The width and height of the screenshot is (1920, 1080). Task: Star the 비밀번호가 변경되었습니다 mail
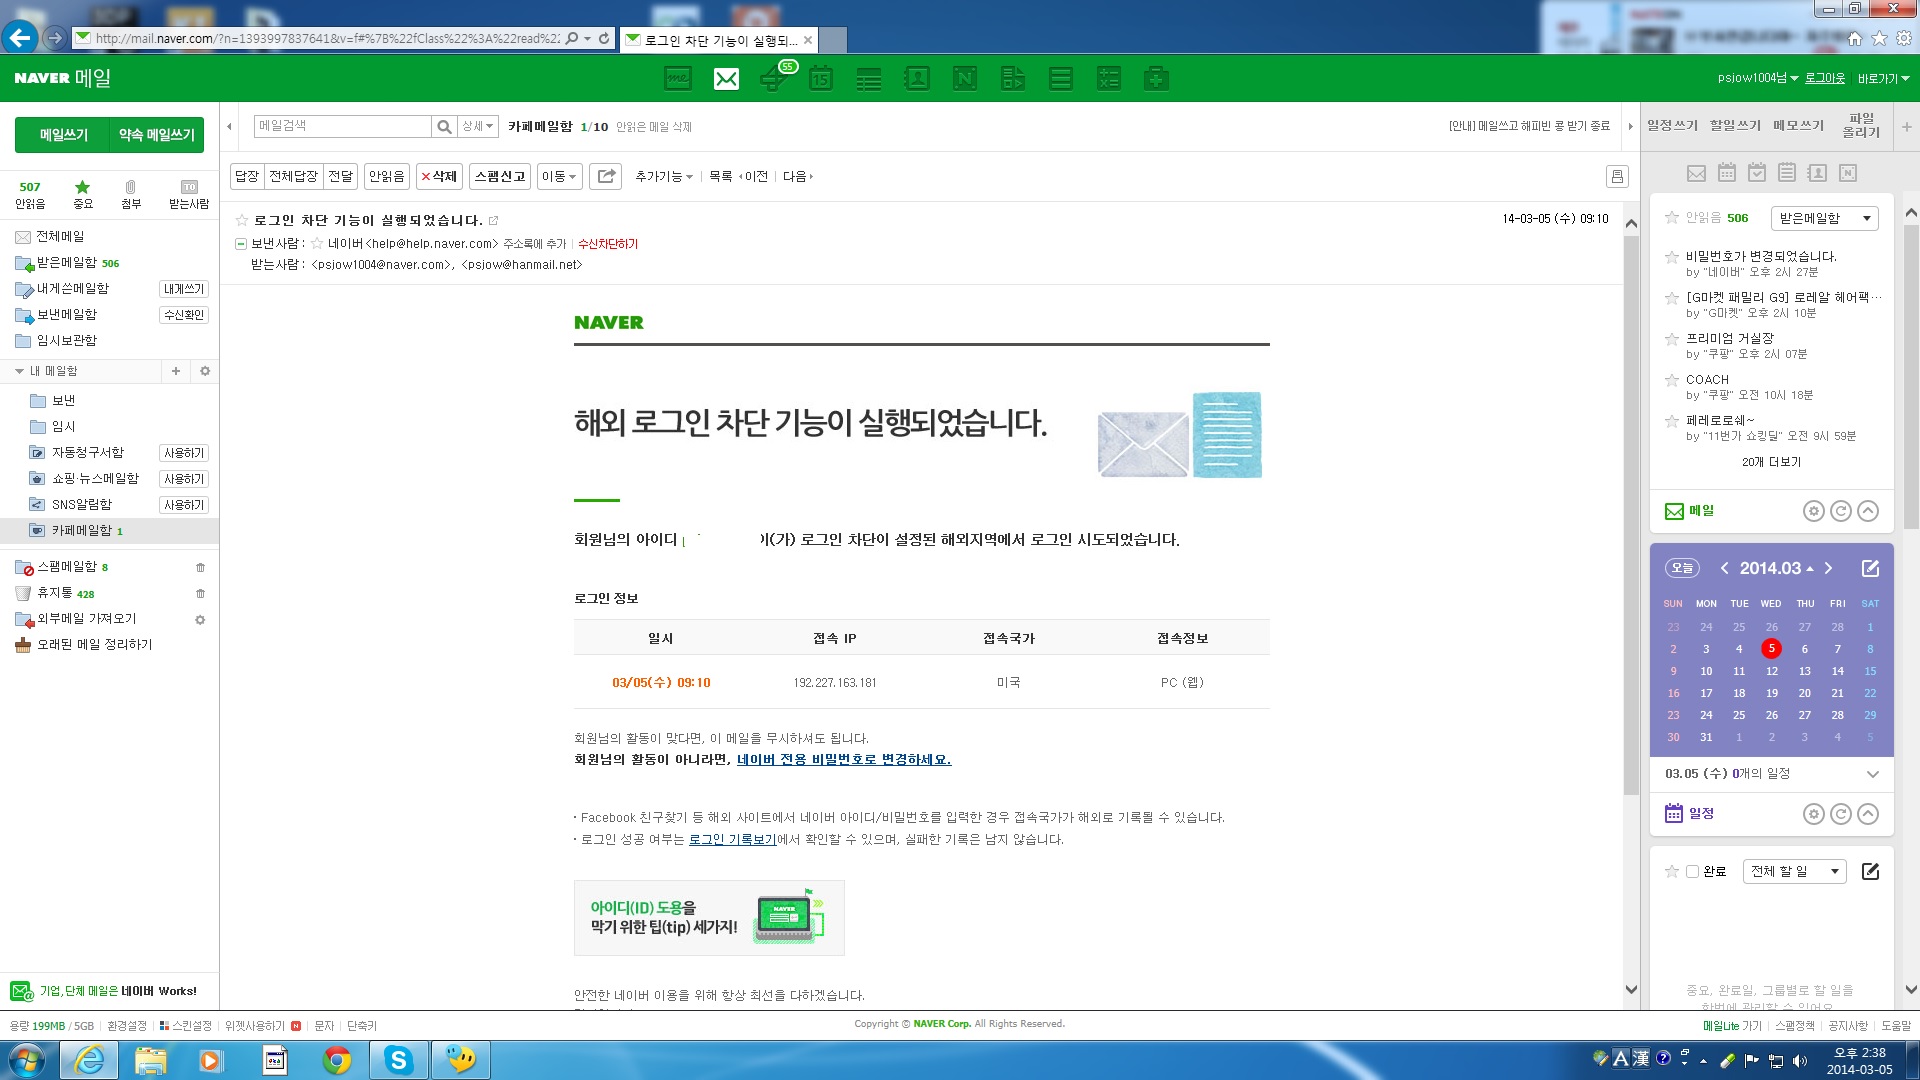tap(1671, 257)
